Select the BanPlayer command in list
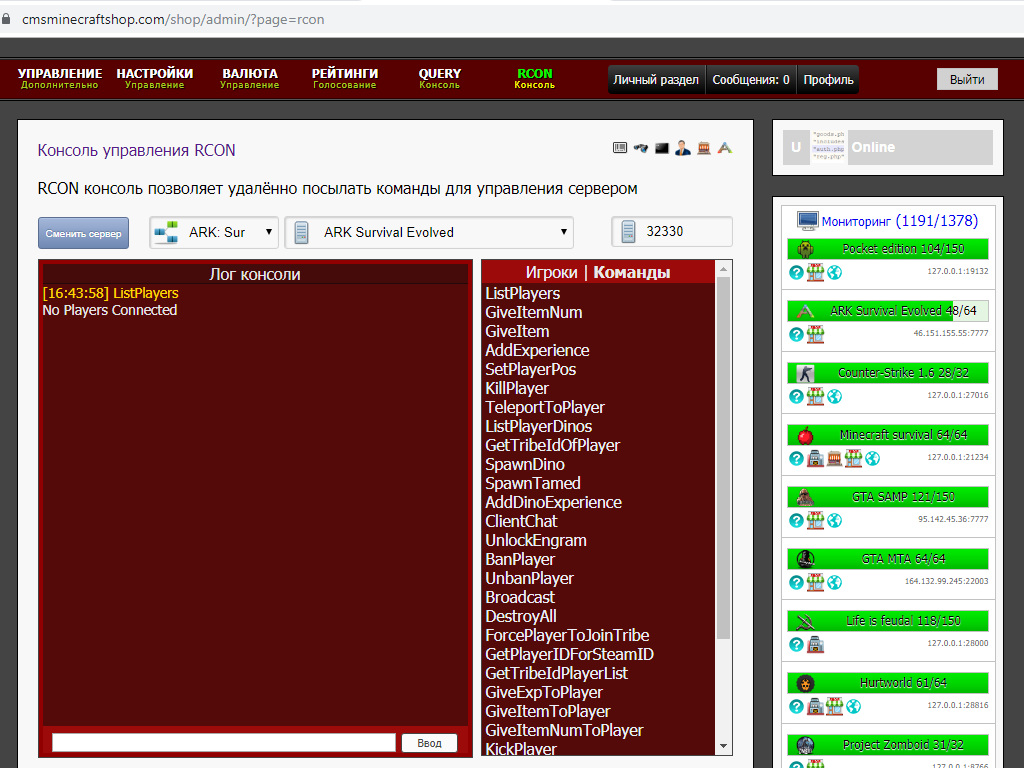Image resolution: width=1024 pixels, height=768 pixels. click(x=520, y=559)
